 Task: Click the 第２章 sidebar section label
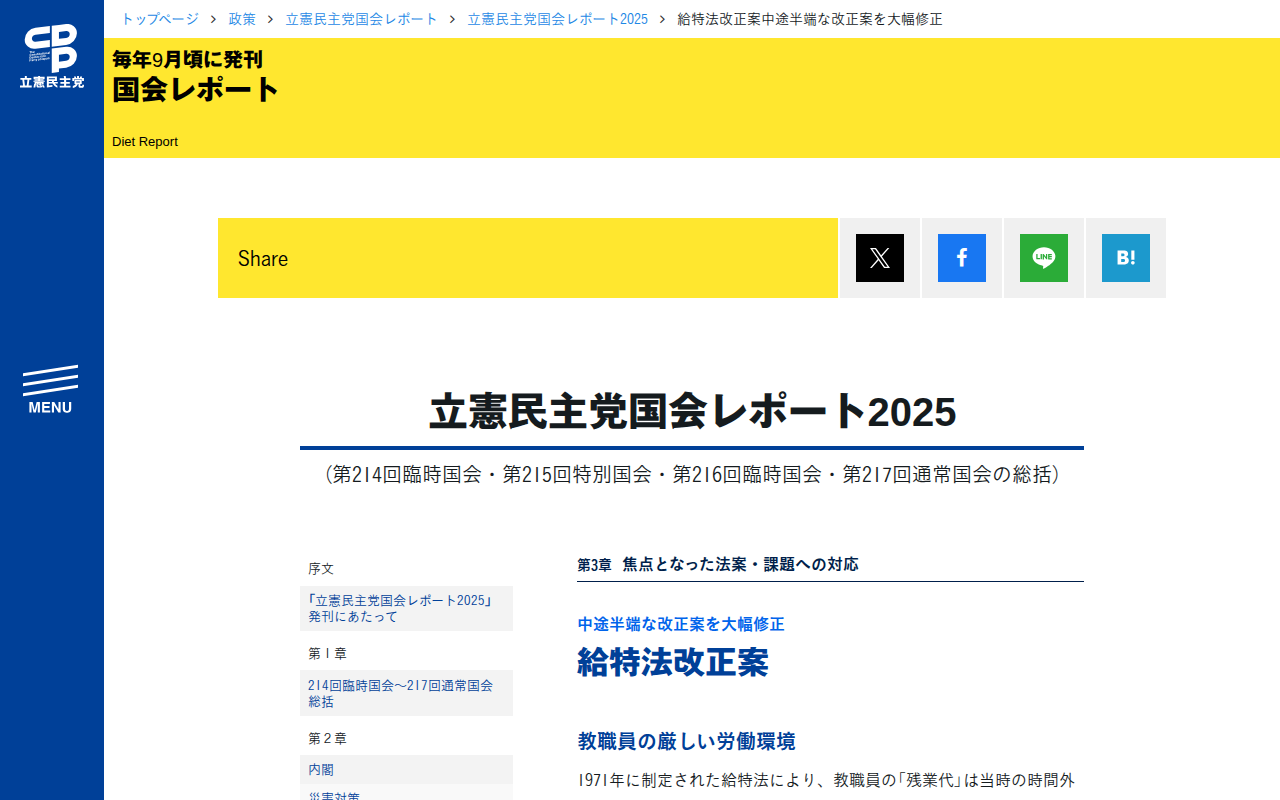(327, 738)
